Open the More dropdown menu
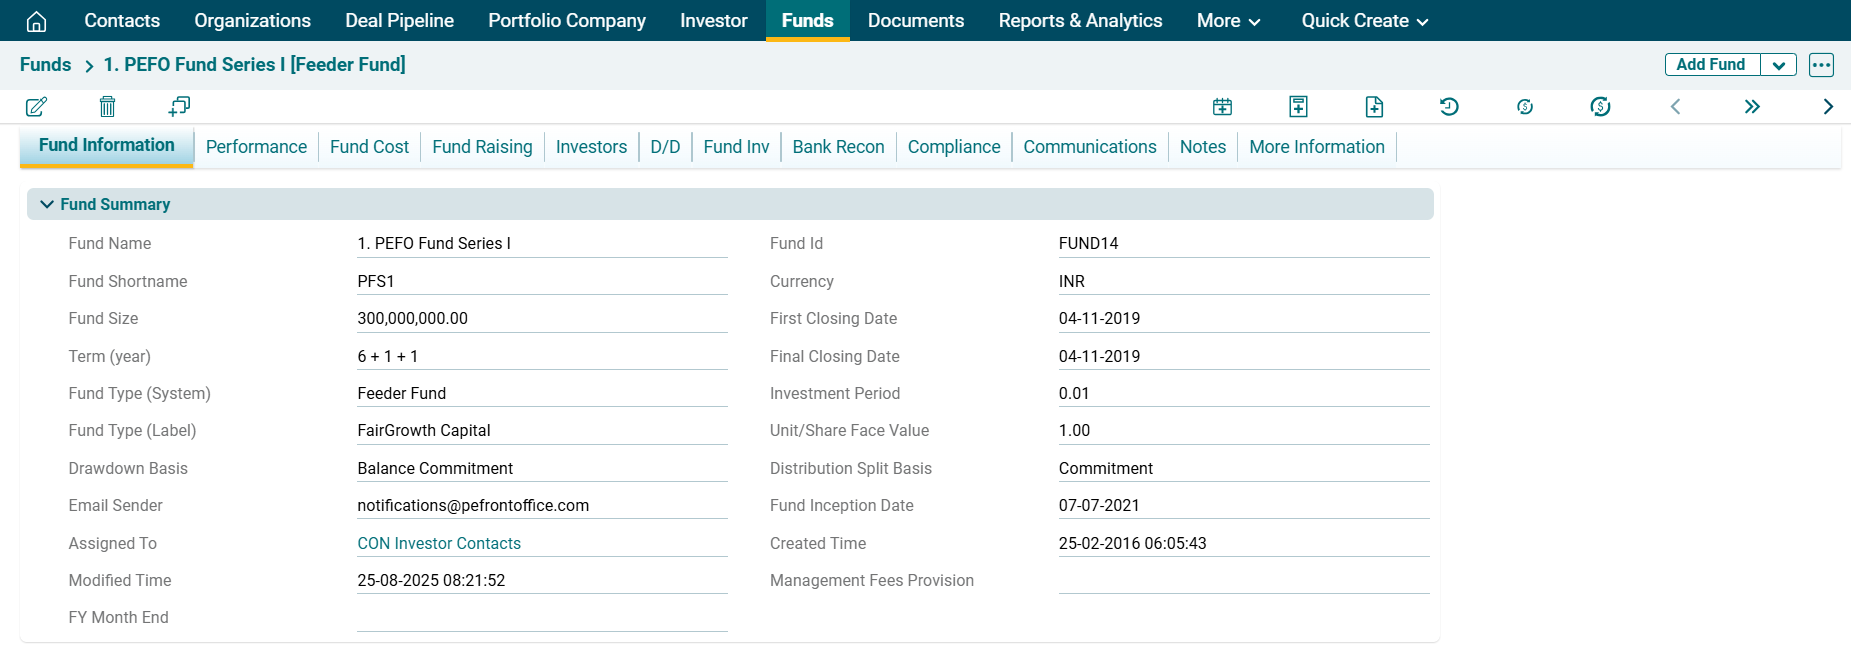 click(x=1228, y=21)
